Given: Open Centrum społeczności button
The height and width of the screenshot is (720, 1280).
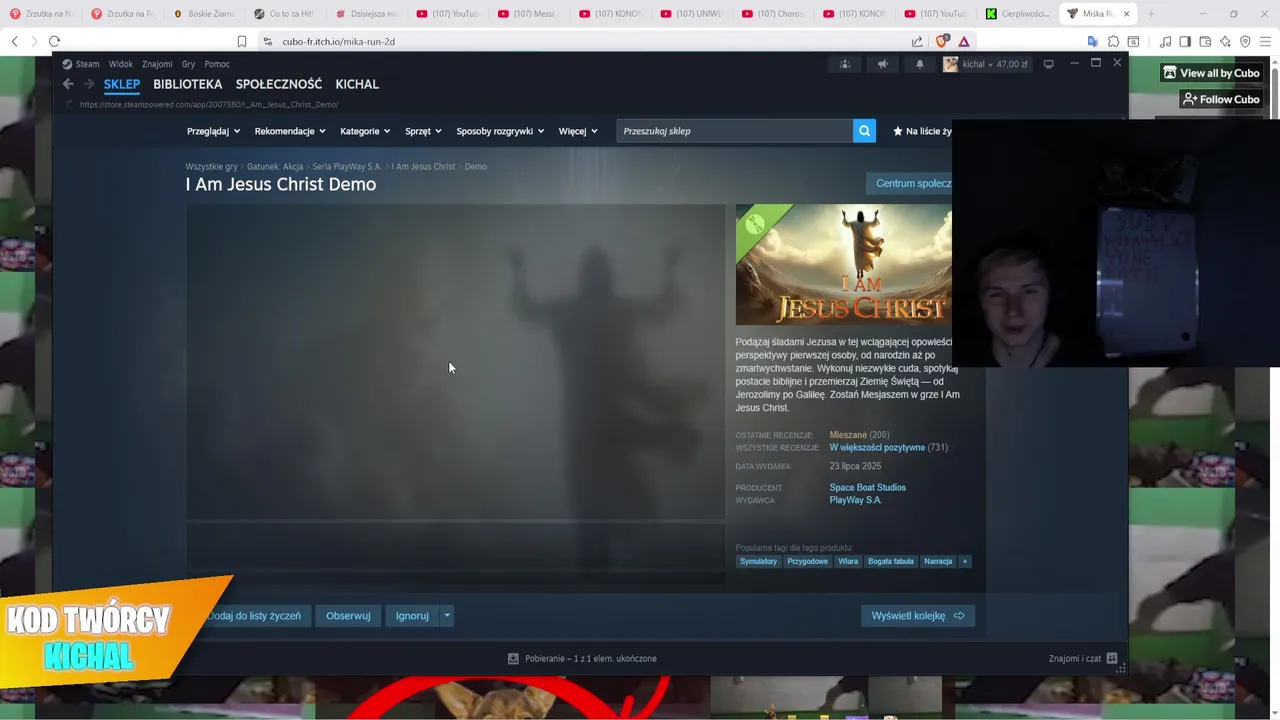Looking at the screenshot, I should click(x=909, y=183).
